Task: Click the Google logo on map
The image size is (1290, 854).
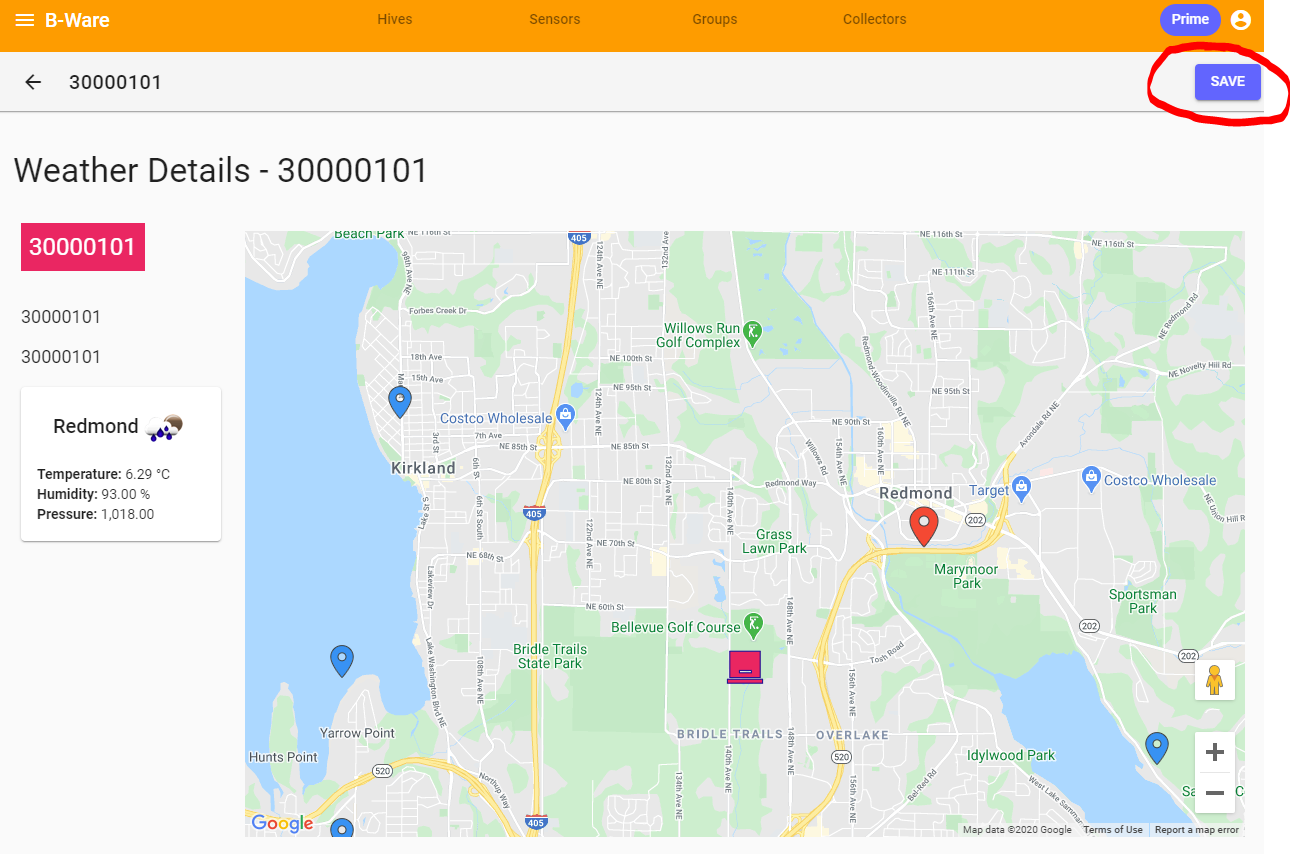Action: tap(282, 823)
